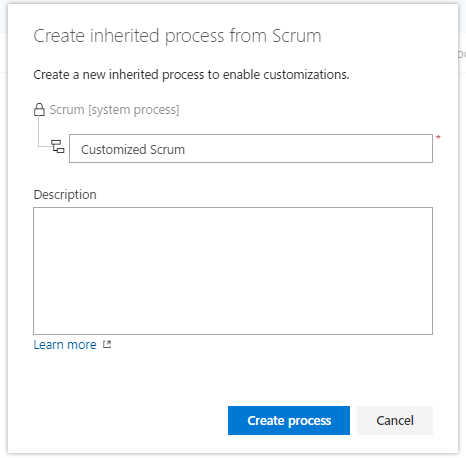Click the red required asterisk marker
Screen dimensions: 466x458
click(438, 137)
